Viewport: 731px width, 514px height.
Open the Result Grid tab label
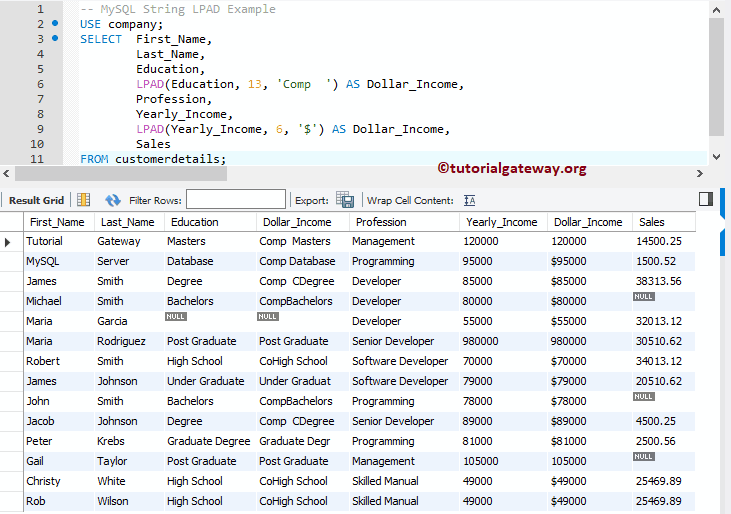(x=36, y=200)
